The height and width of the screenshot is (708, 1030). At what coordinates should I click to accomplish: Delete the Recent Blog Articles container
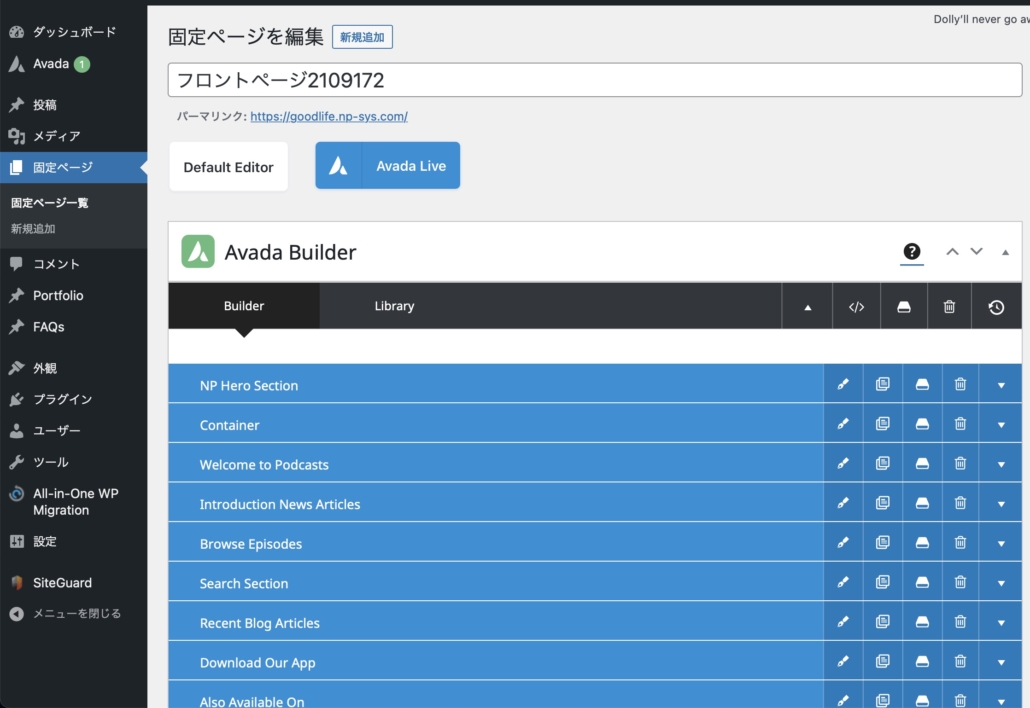[960, 621]
